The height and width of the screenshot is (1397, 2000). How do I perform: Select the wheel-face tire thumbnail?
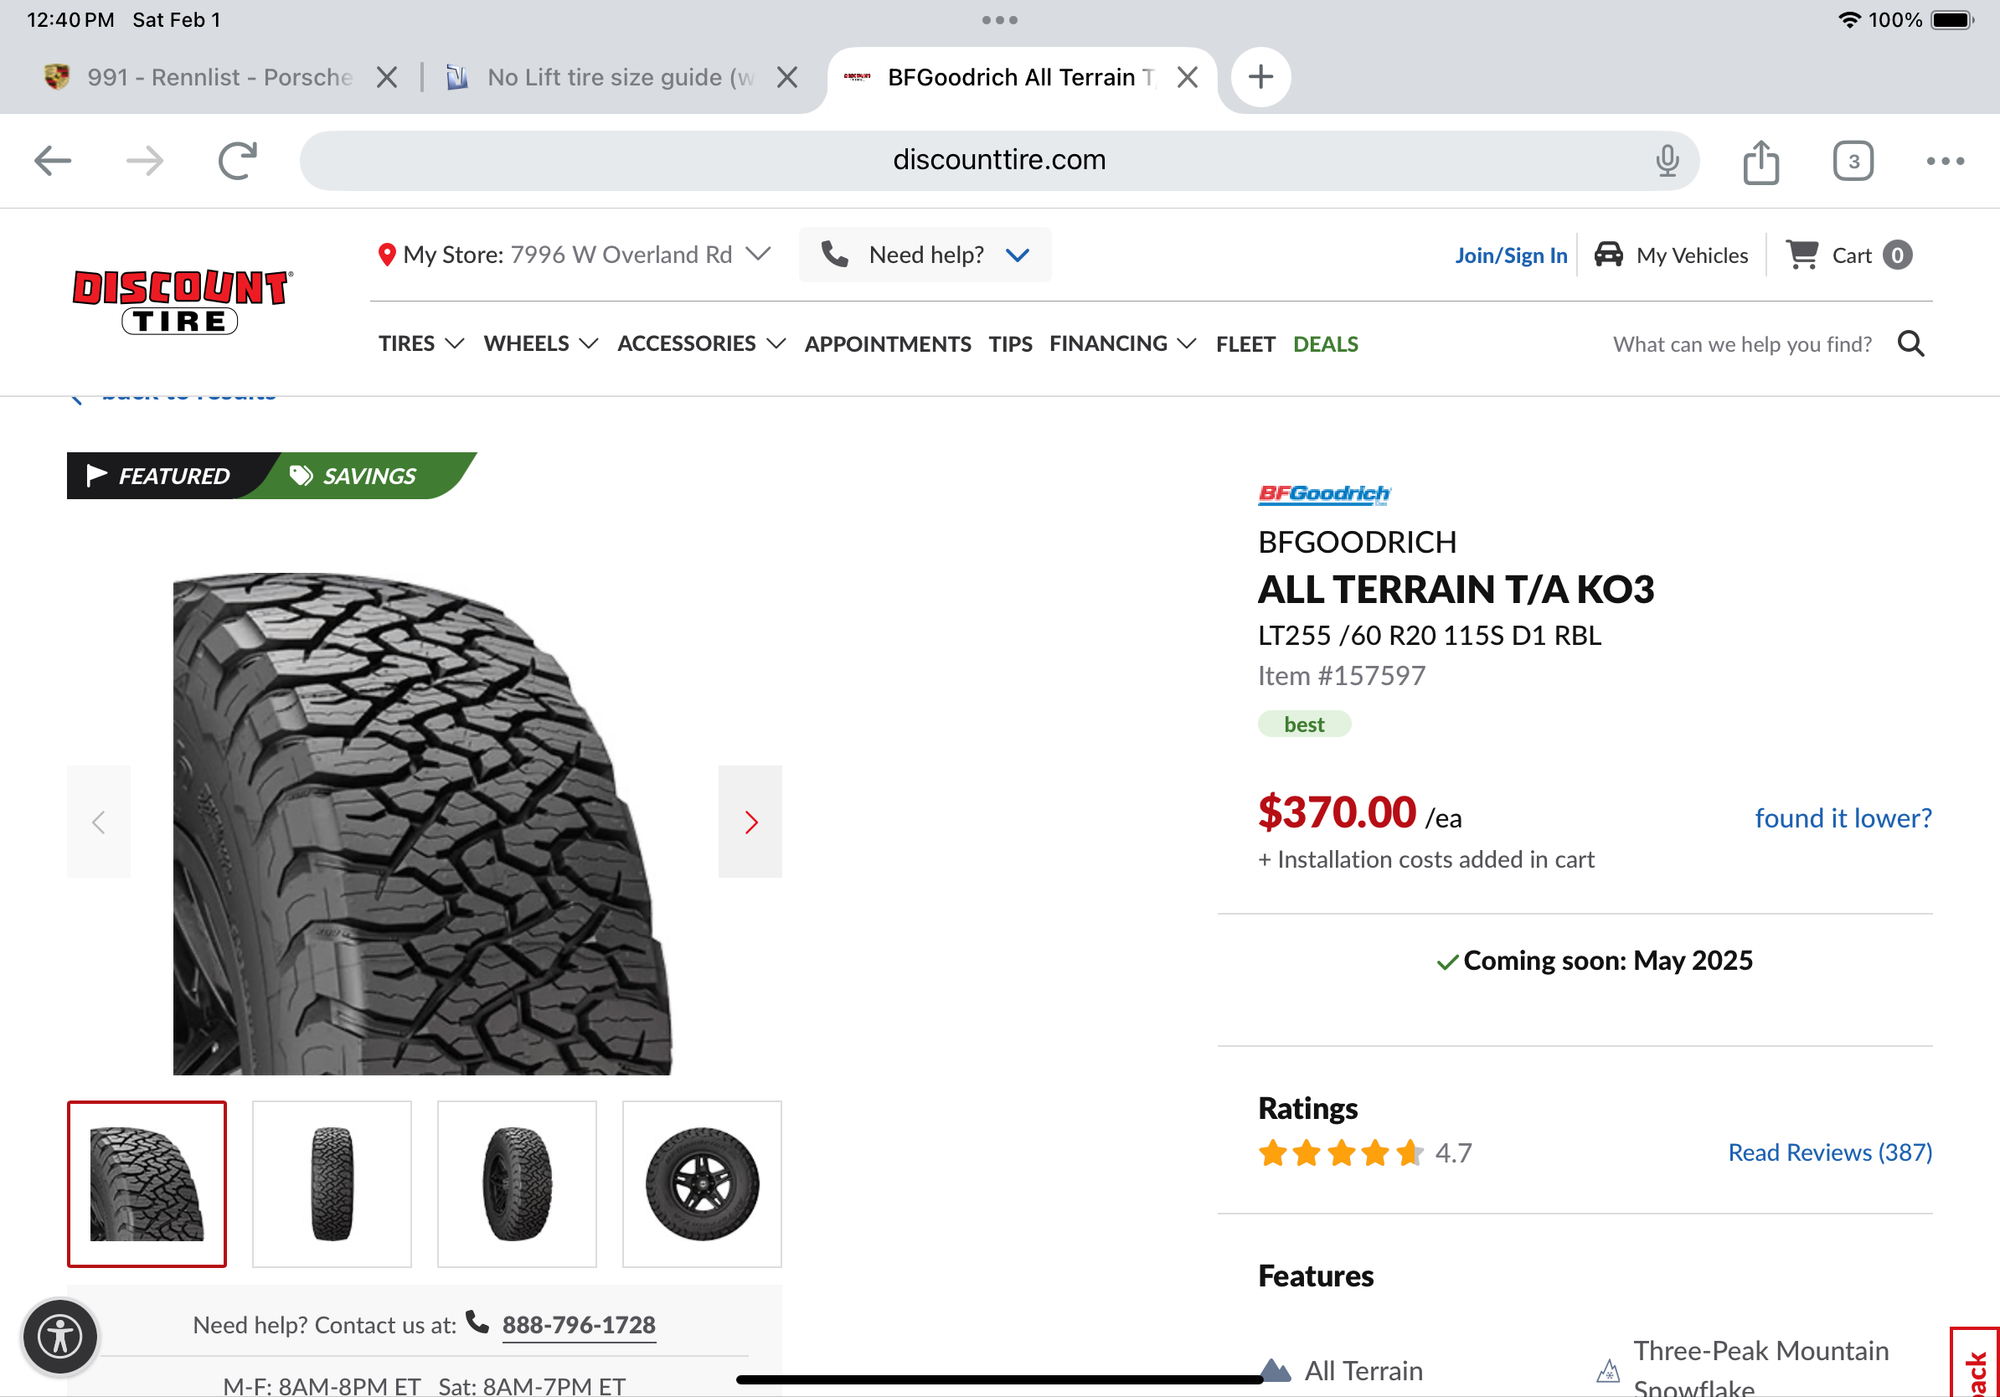(702, 1184)
